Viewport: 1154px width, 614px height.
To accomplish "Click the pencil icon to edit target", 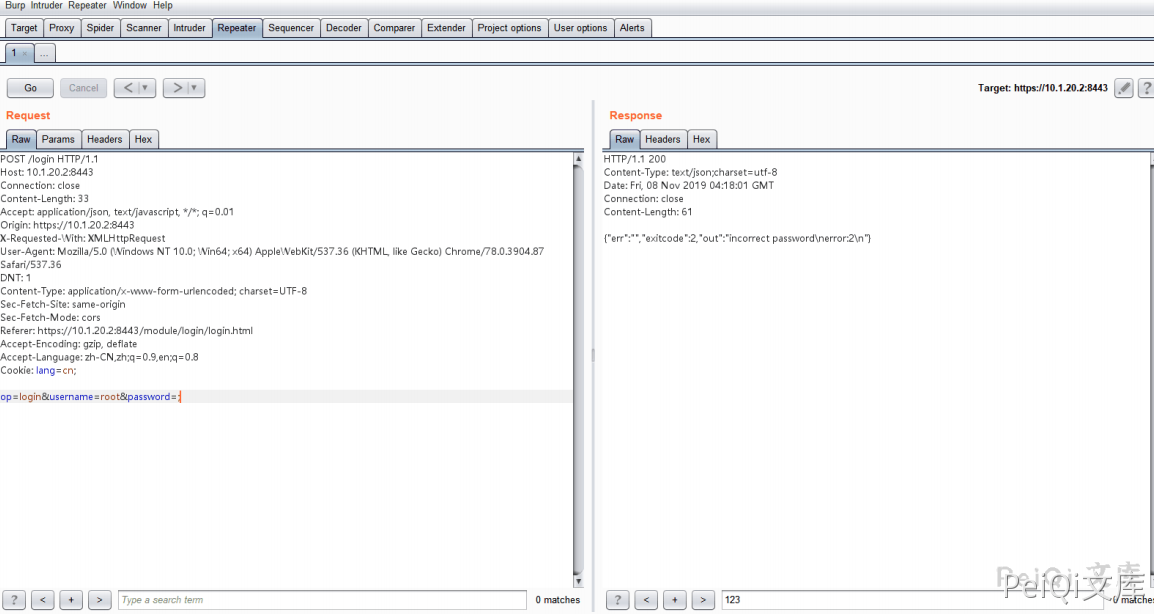I will pos(1124,88).
